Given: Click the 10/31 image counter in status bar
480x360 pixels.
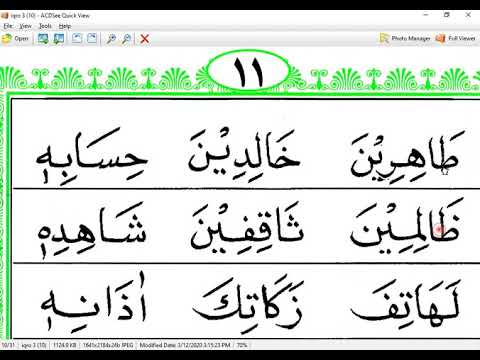Looking at the screenshot, I should (x=8, y=345).
